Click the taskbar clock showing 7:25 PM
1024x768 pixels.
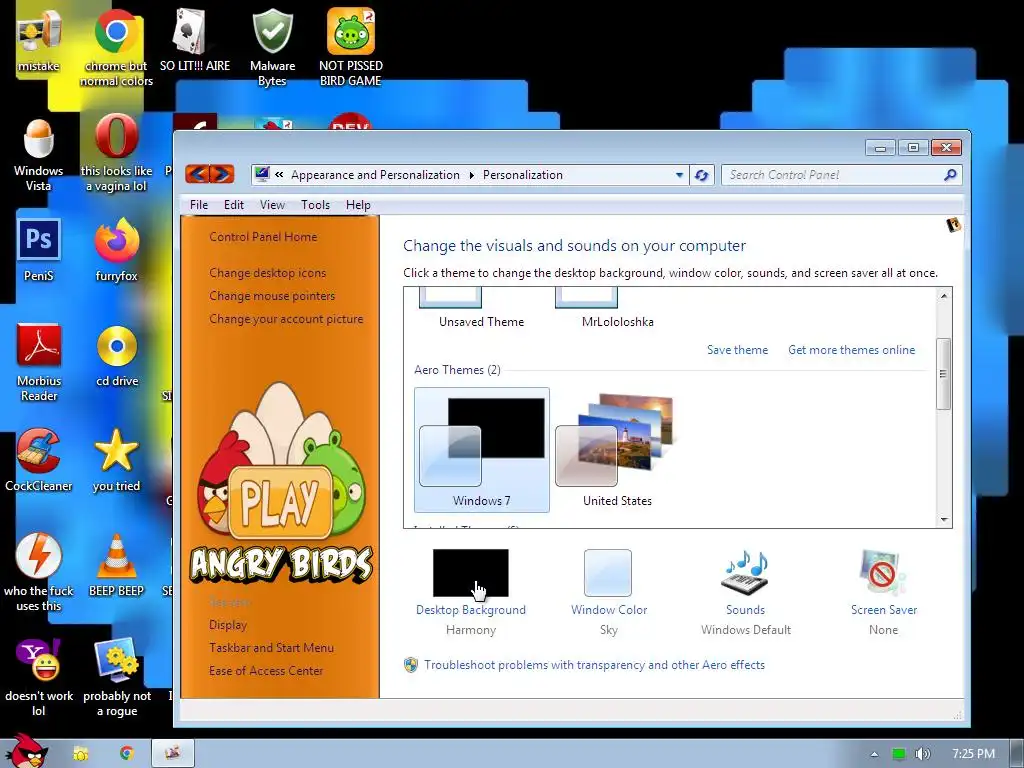pos(973,754)
